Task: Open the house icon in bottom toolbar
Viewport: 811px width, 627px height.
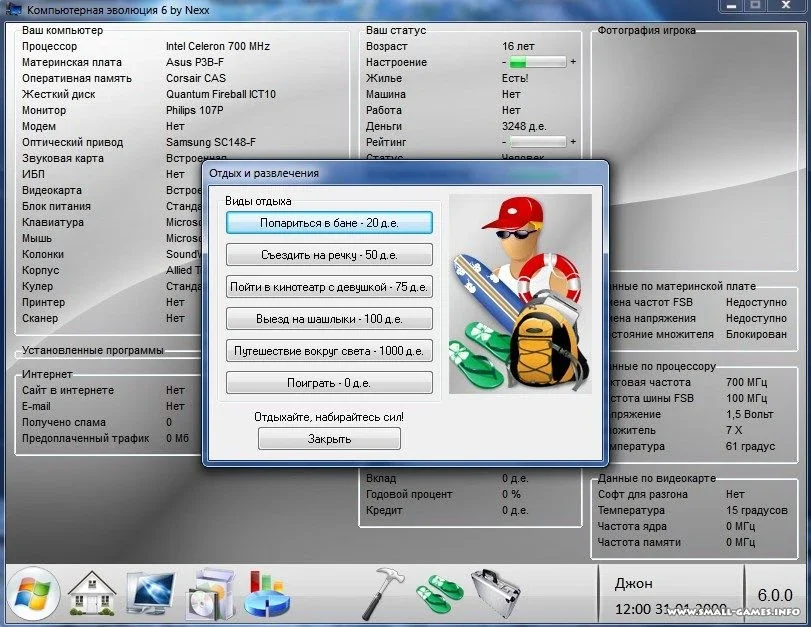Action: click(92, 592)
